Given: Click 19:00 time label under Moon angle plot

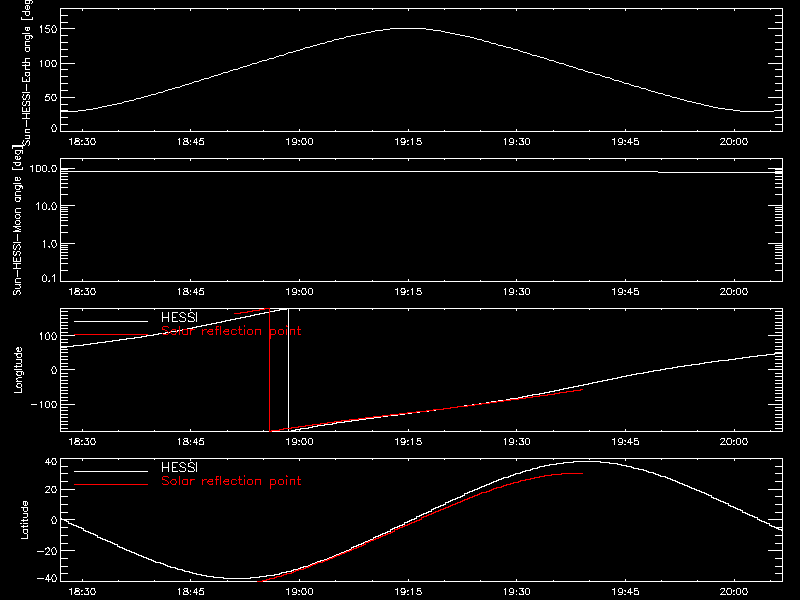Looking at the screenshot, I should tap(299, 291).
